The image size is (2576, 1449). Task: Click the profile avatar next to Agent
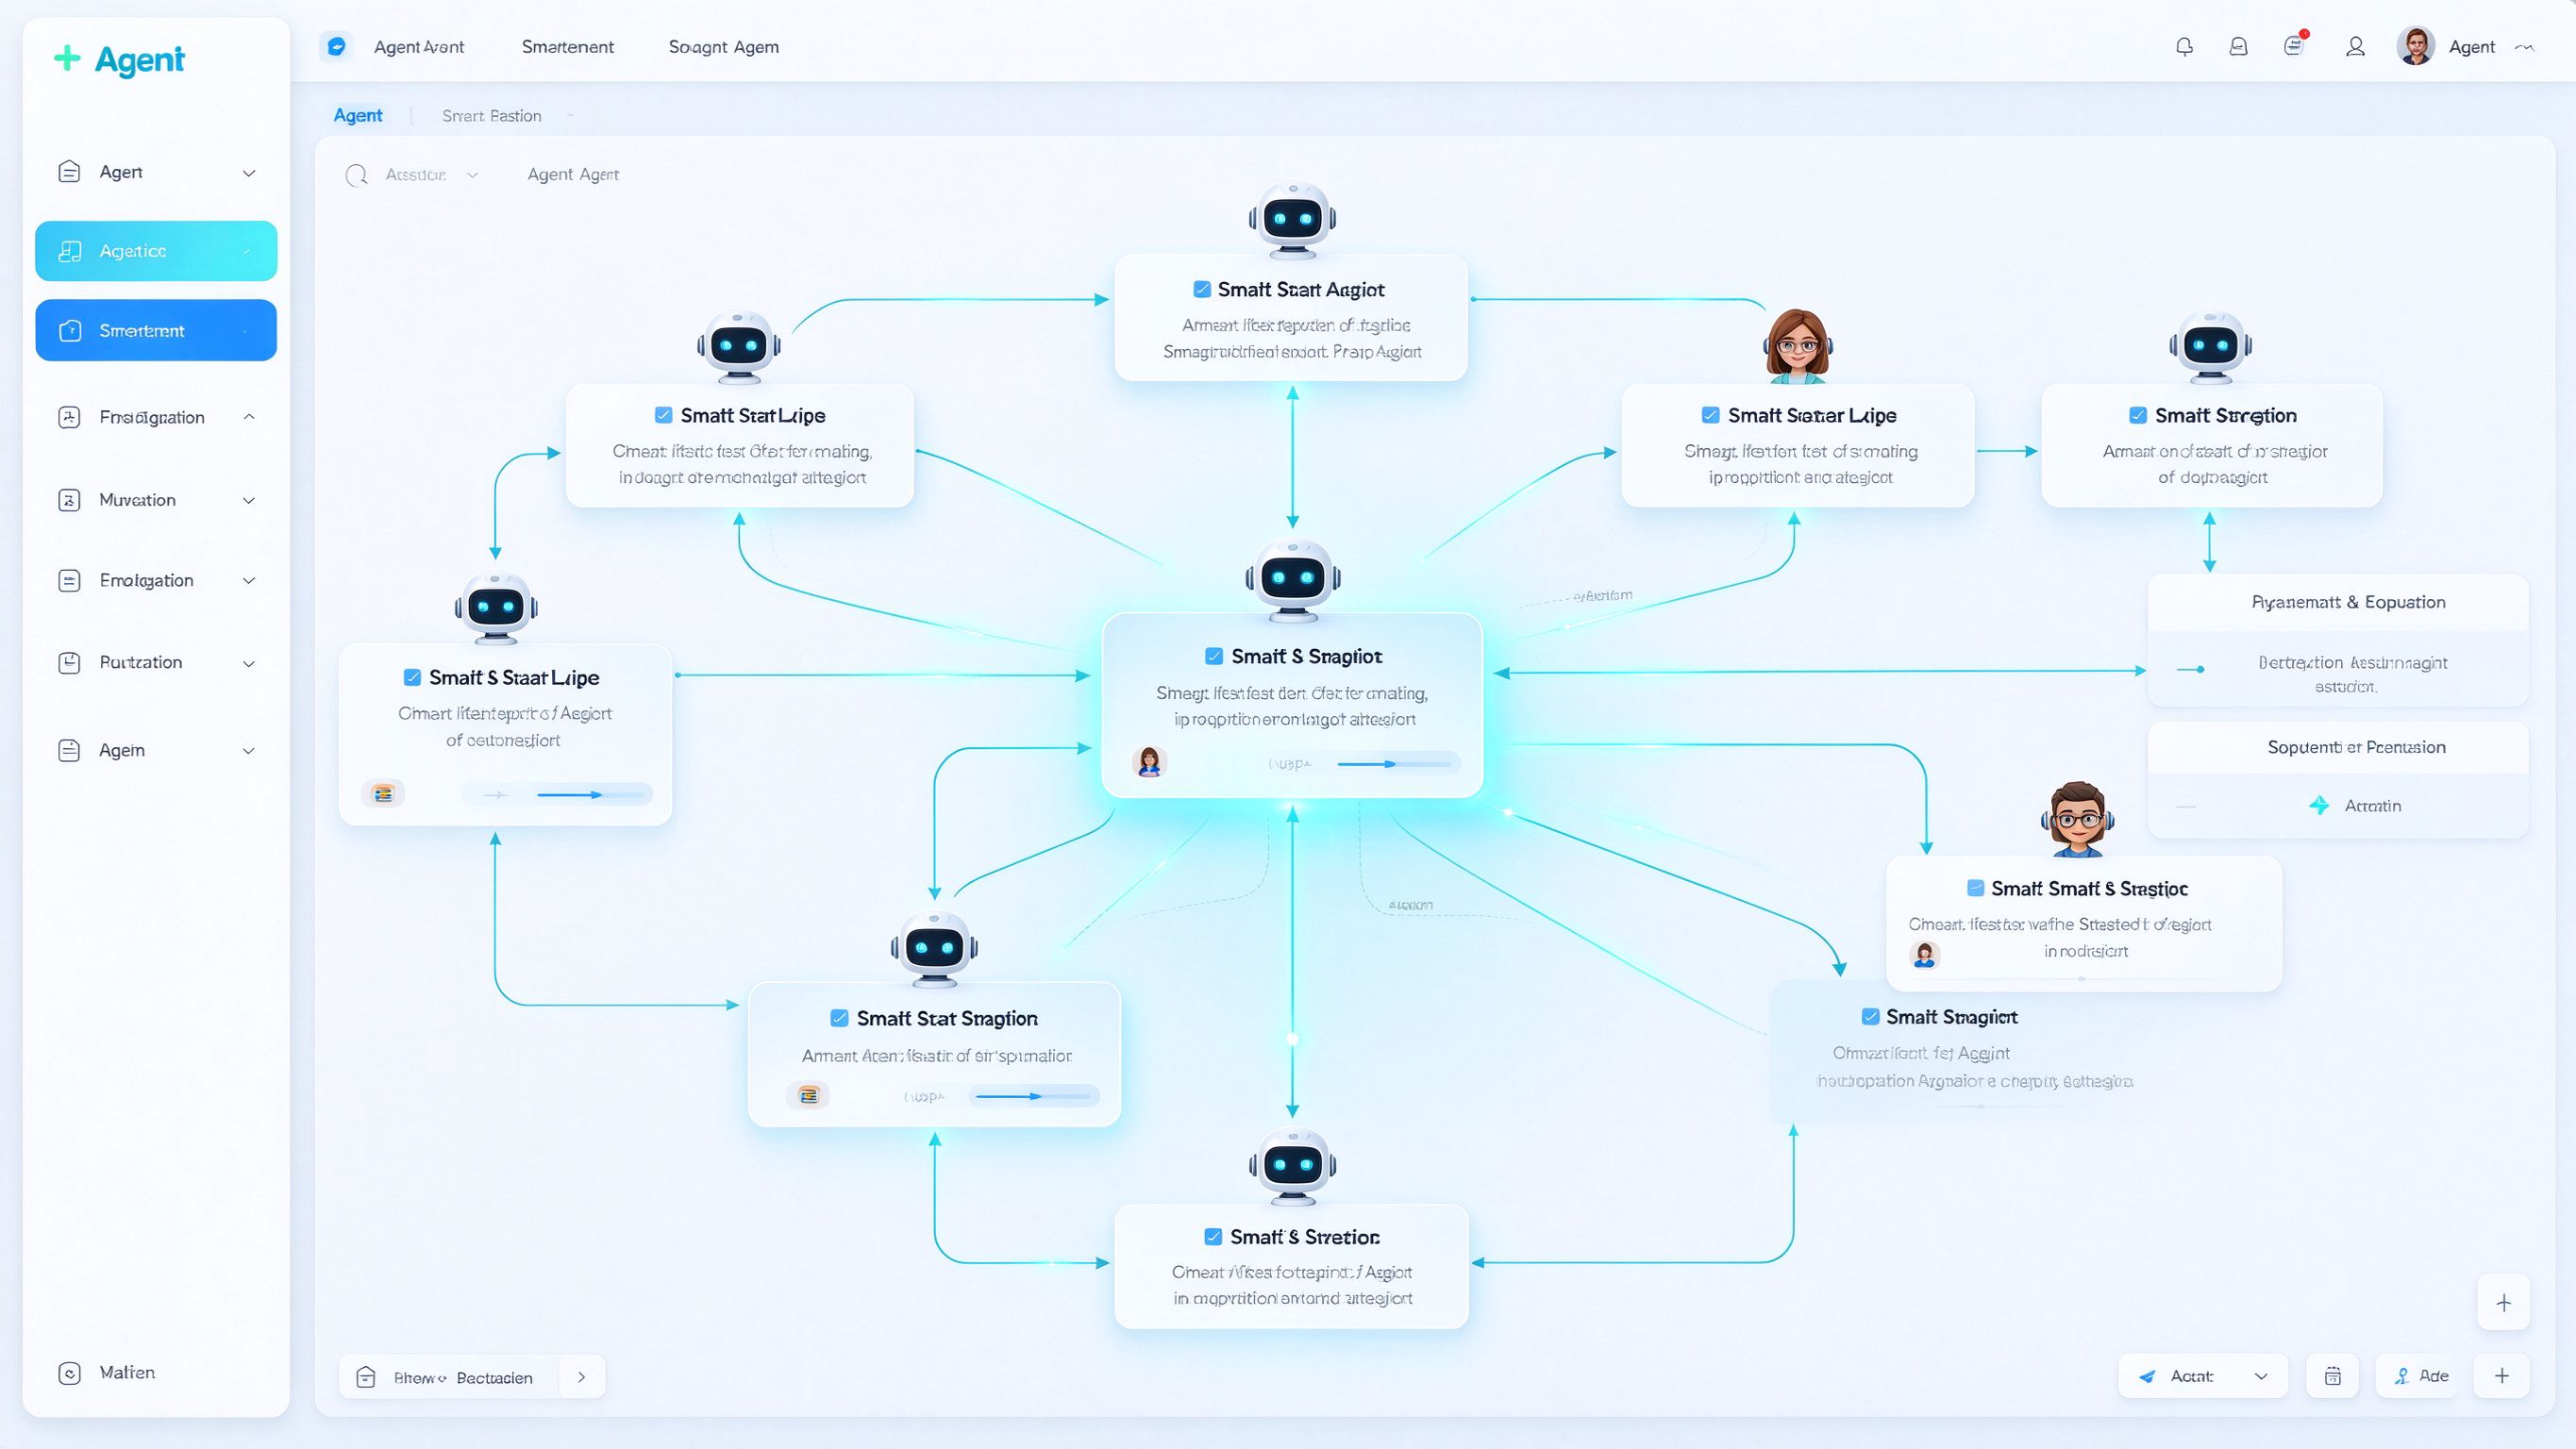coord(2415,47)
